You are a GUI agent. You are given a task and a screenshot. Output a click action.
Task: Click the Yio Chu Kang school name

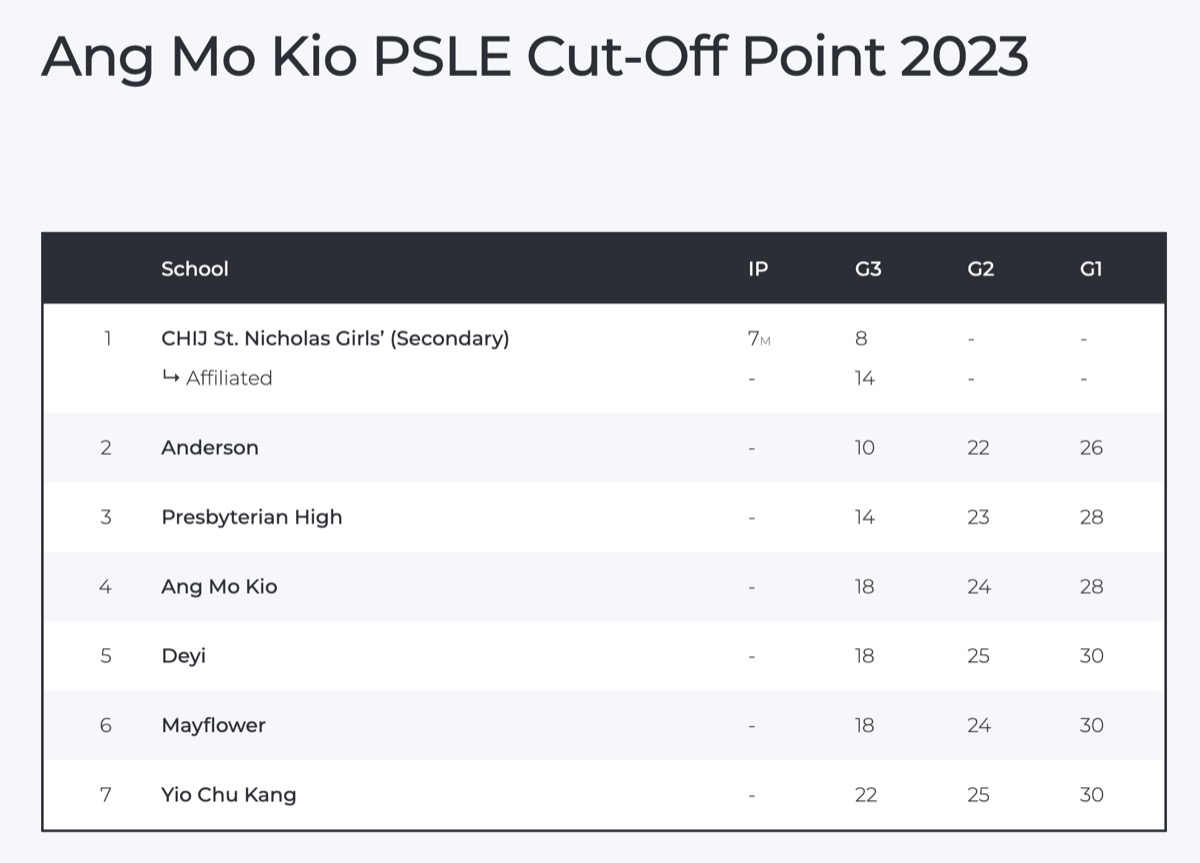point(229,795)
